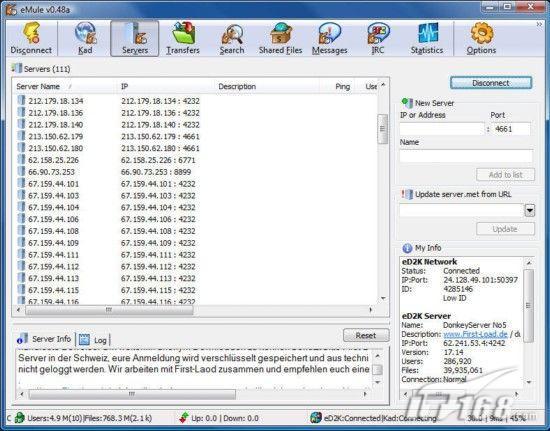The width and height of the screenshot is (550, 431).
Task: Open the Shared Files view
Action: (x=280, y=38)
